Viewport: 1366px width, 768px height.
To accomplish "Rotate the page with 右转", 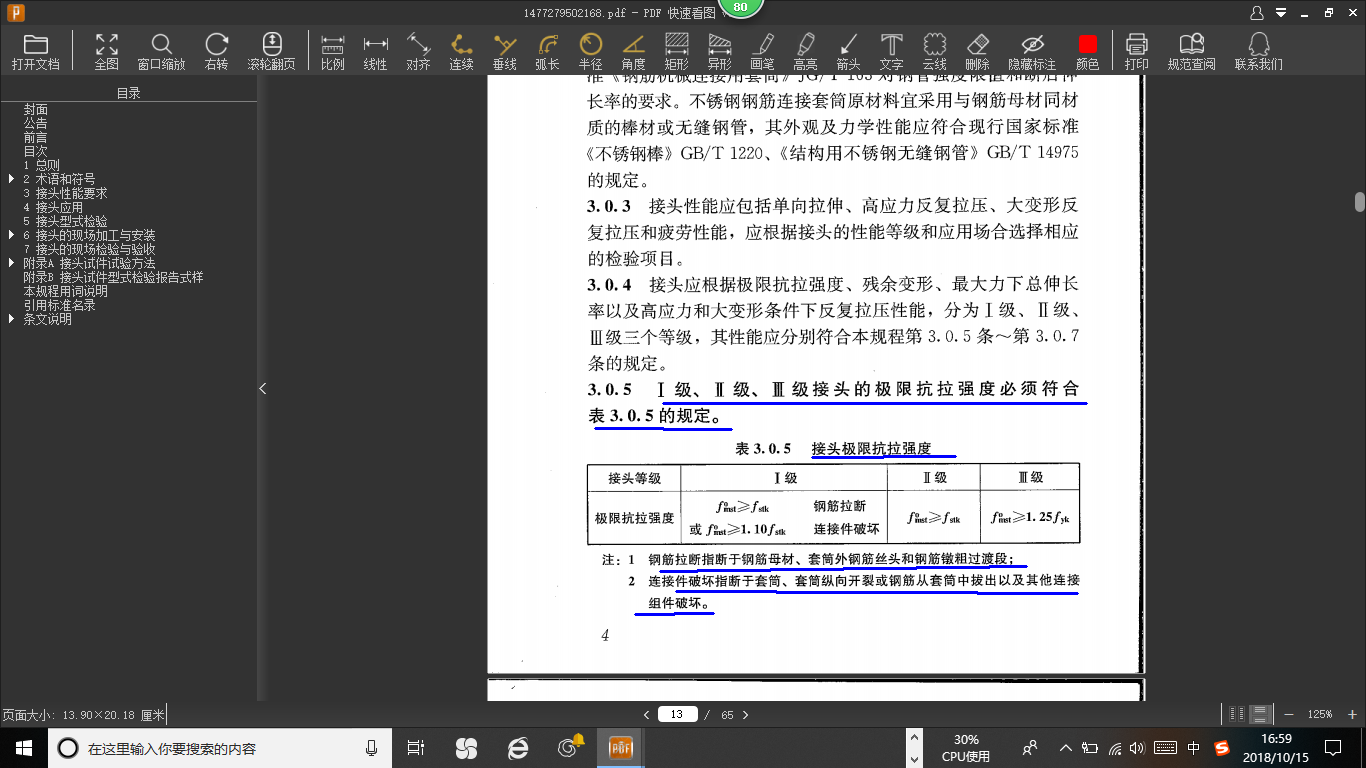I will point(216,52).
